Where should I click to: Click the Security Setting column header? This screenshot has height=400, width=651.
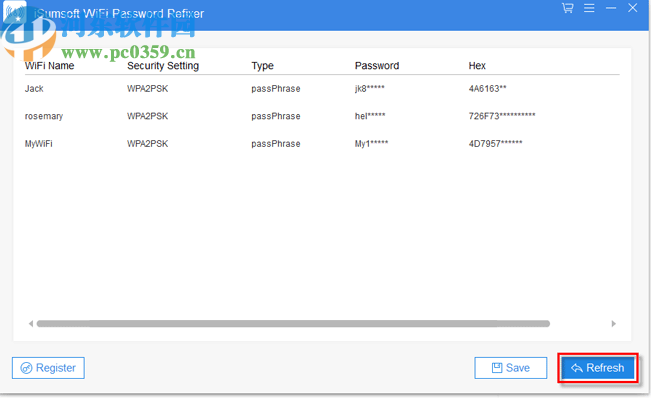[163, 66]
